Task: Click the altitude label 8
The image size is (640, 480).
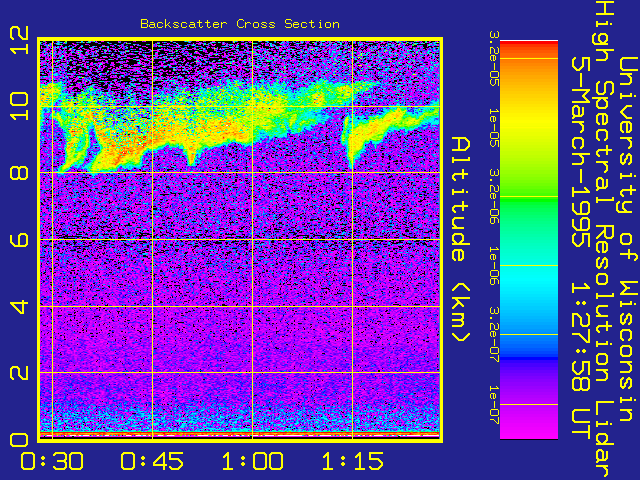Action: [x=19, y=172]
